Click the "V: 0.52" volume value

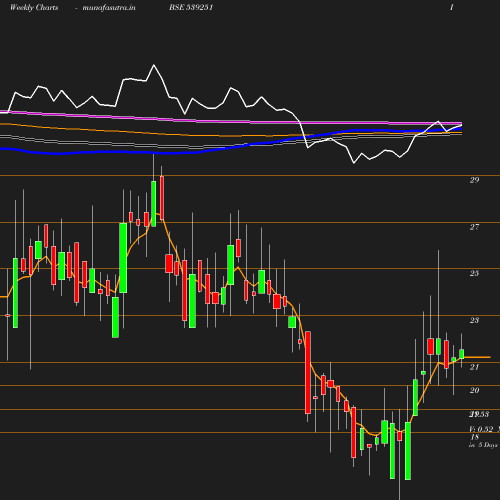tap(481, 429)
